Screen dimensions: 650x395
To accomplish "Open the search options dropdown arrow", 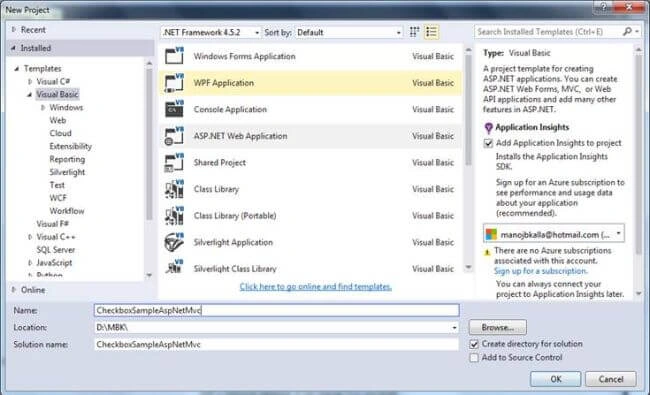I will click(637, 32).
